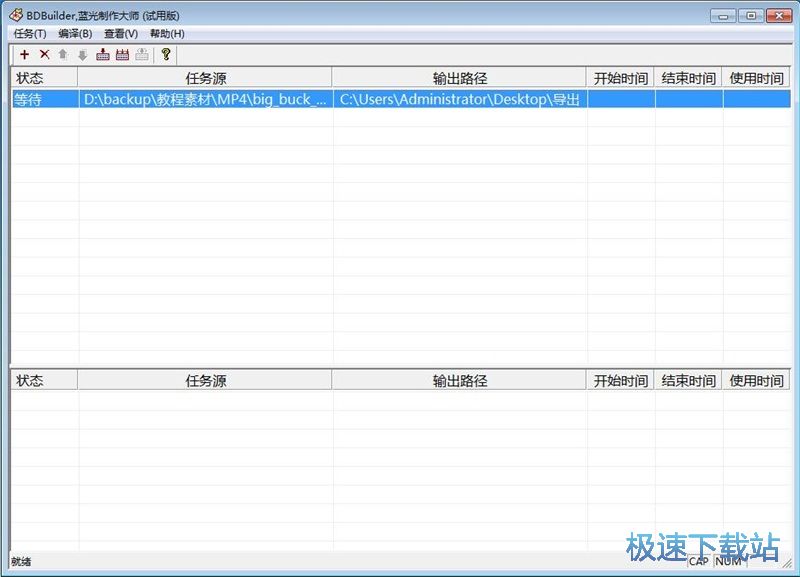Click the gray move up arrow icon
This screenshot has width=800, height=577.
point(63,55)
